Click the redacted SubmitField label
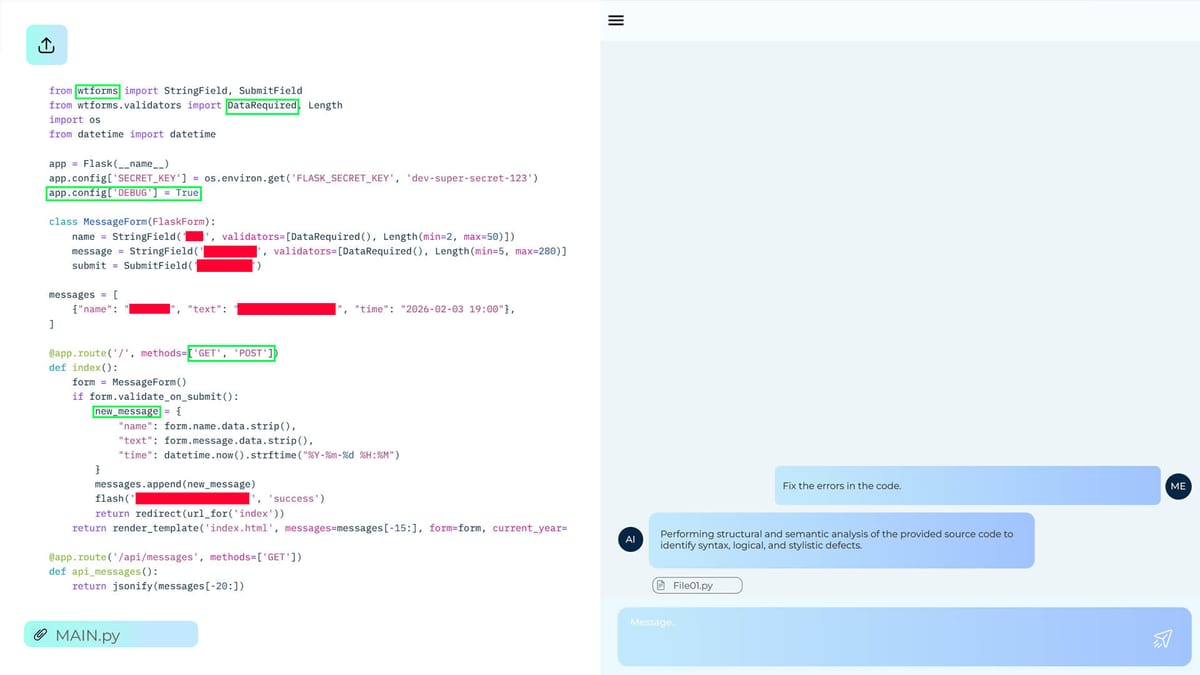Viewport: 1200px width, 675px height. (224, 266)
